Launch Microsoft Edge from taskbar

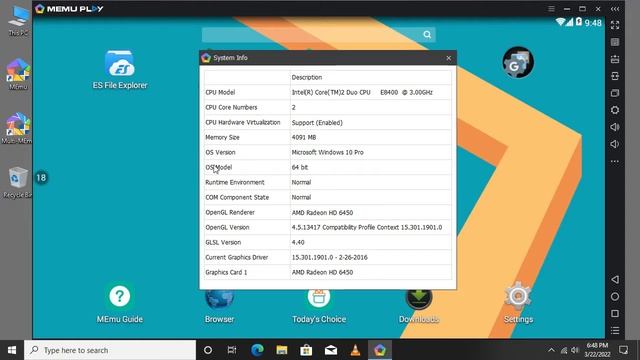[x=257, y=350]
